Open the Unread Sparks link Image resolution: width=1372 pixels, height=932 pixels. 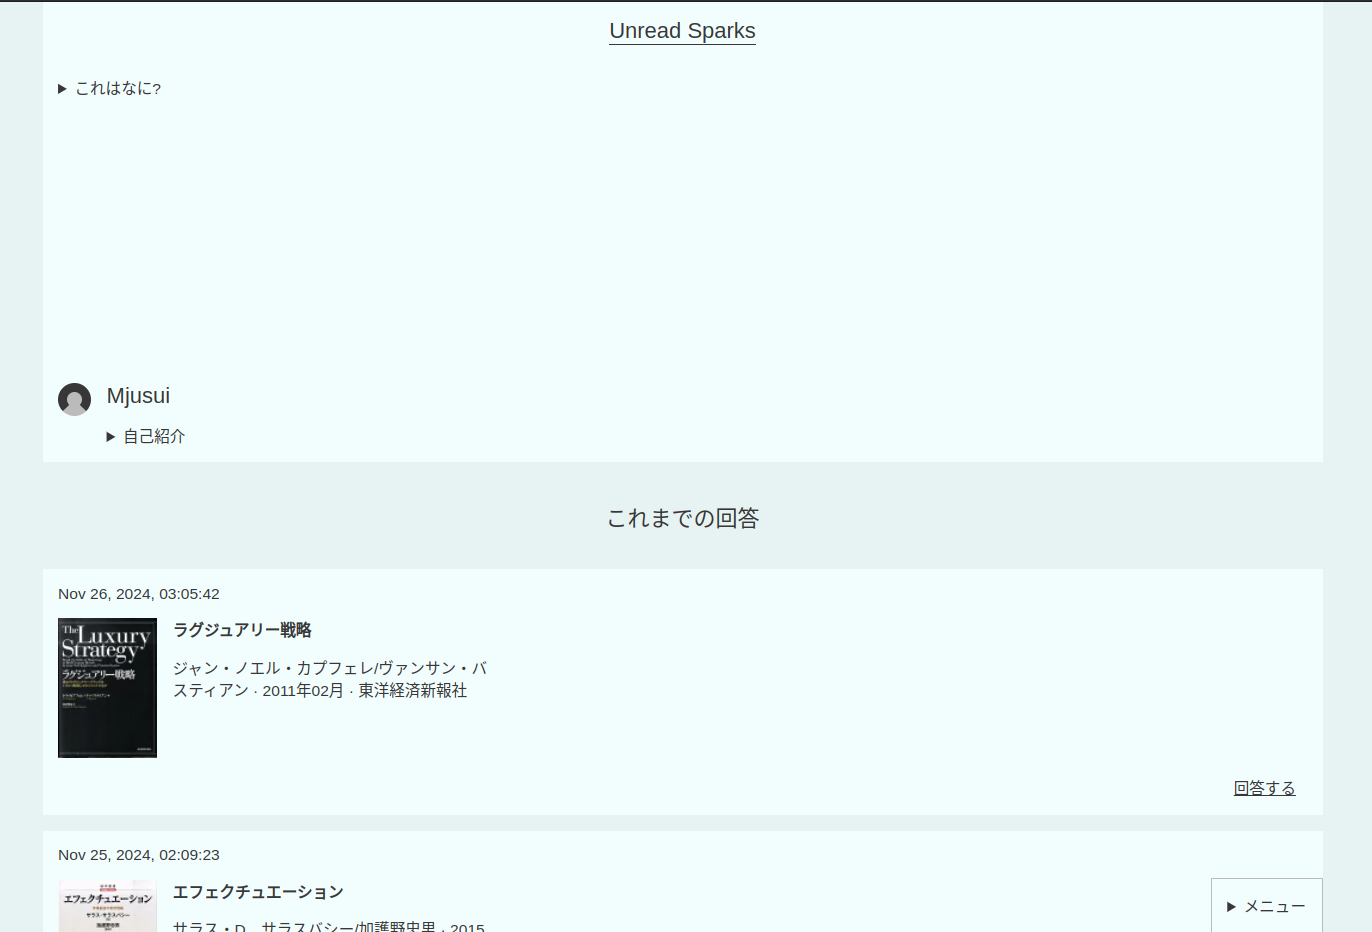pos(682,31)
